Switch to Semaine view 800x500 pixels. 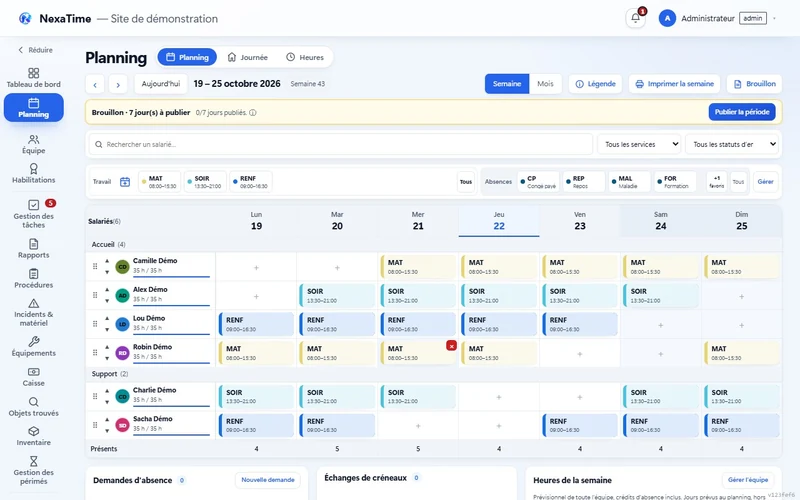pyautogui.click(x=507, y=84)
